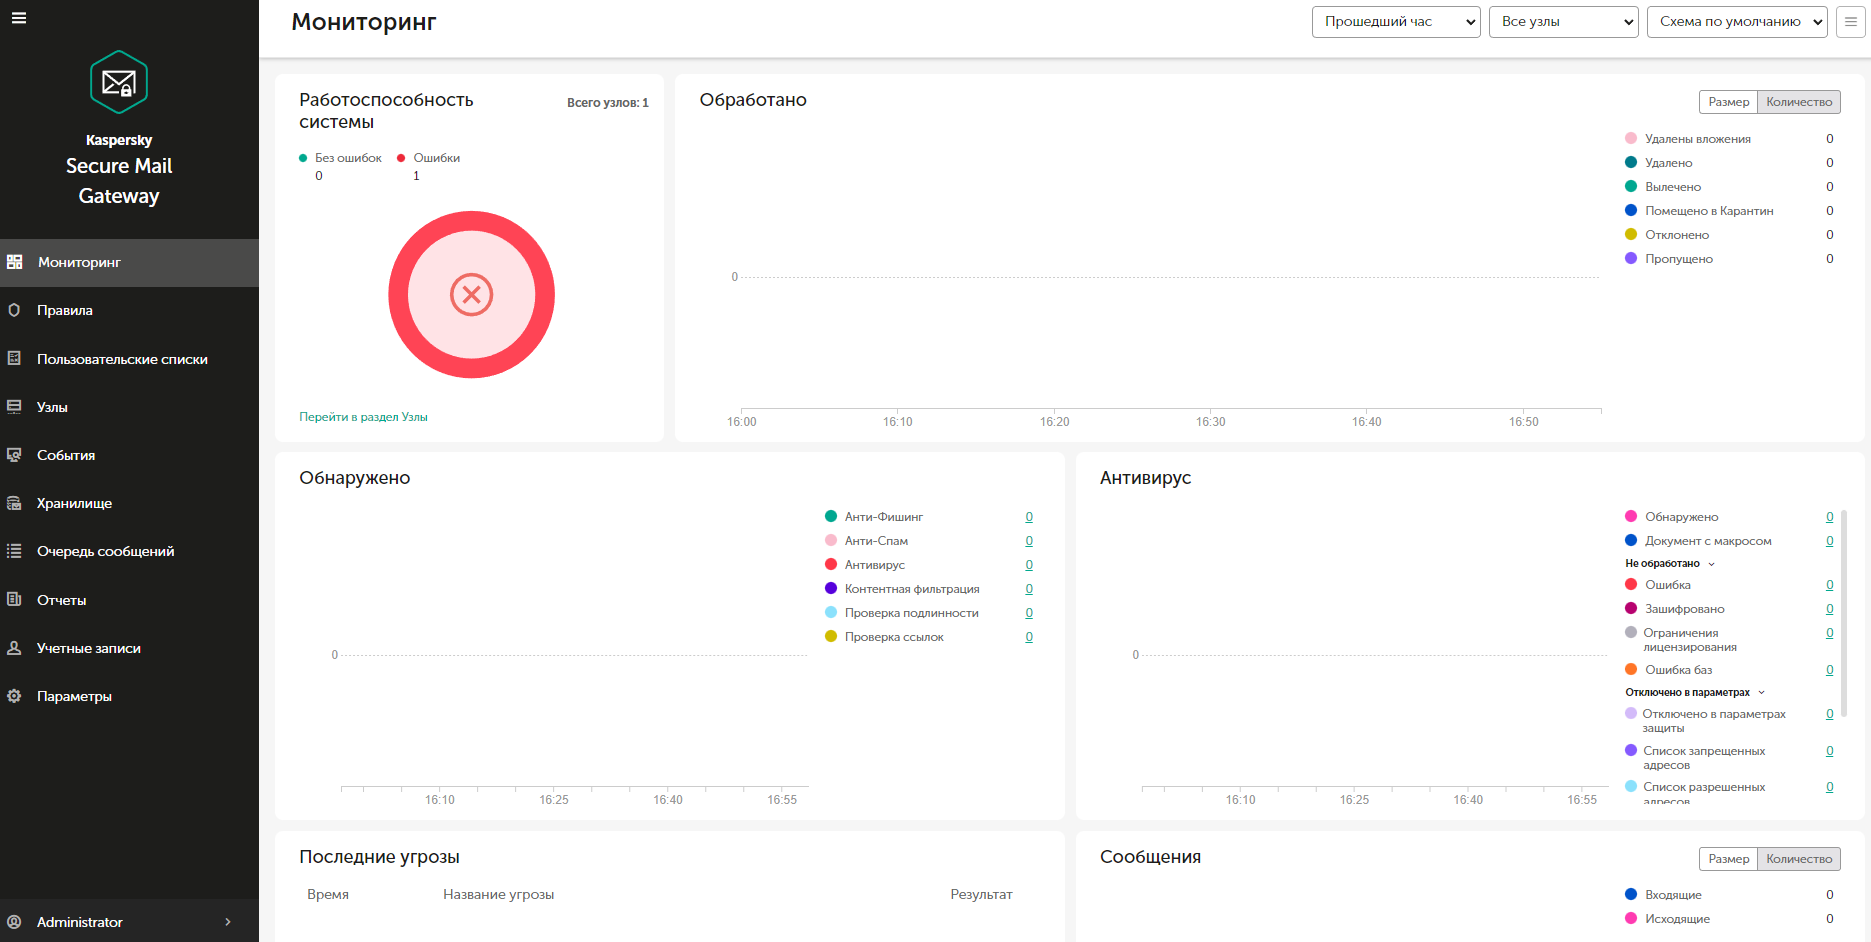Switch Обработано chart to Размер
This screenshot has height=942, width=1871.
tap(1728, 102)
